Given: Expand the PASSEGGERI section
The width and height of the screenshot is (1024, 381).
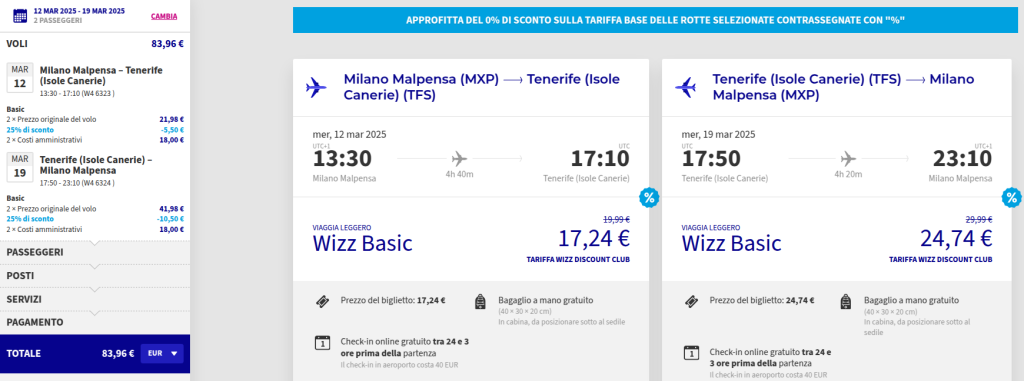Looking at the screenshot, I should point(95,252).
